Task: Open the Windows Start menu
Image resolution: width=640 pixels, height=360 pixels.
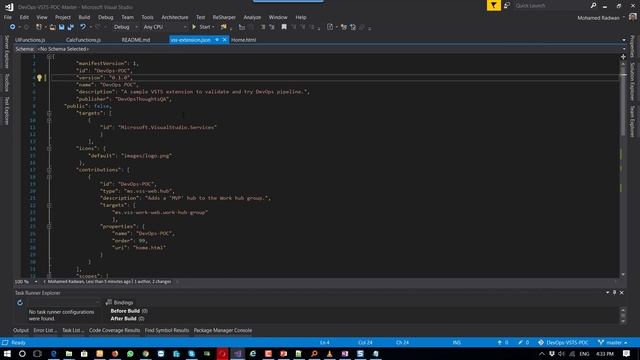Action: pyautogui.click(x=7, y=353)
